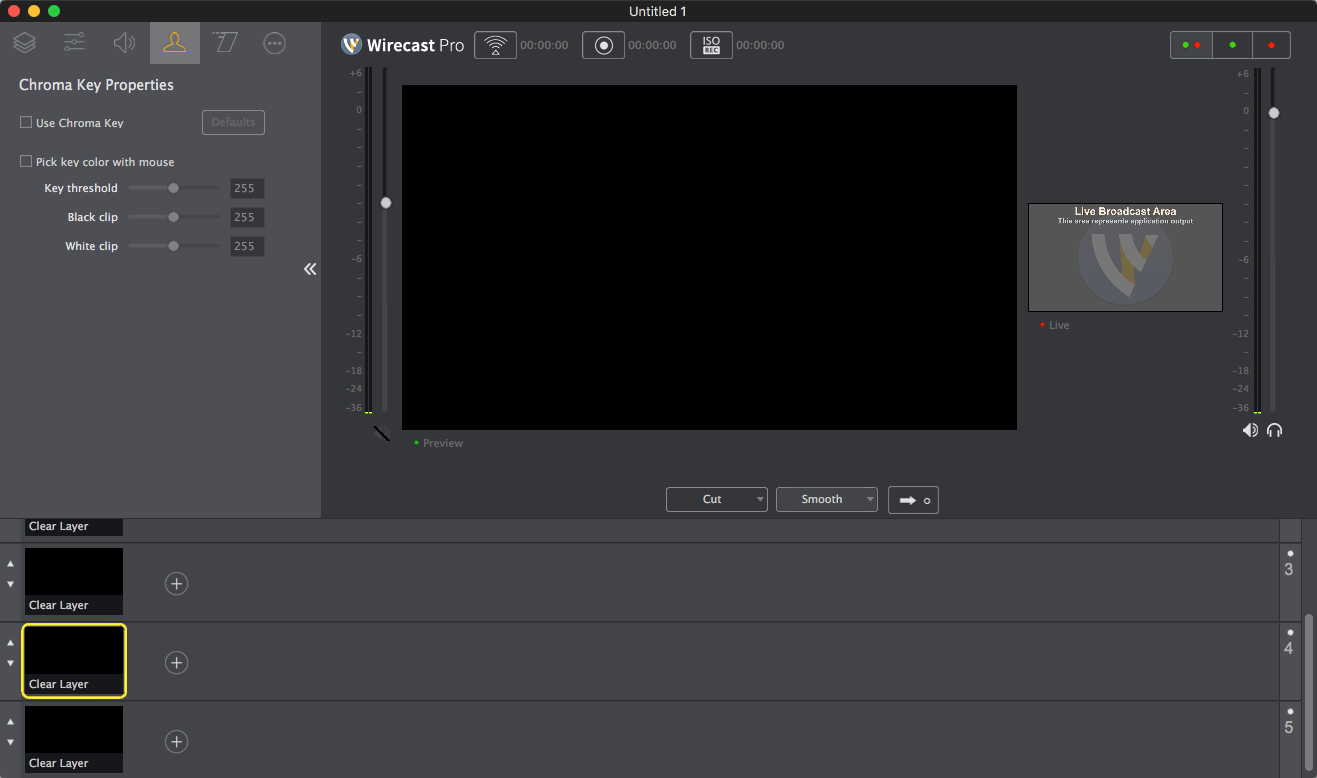
Task: Open the Smooth transition dropdown
Action: click(x=827, y=499)
